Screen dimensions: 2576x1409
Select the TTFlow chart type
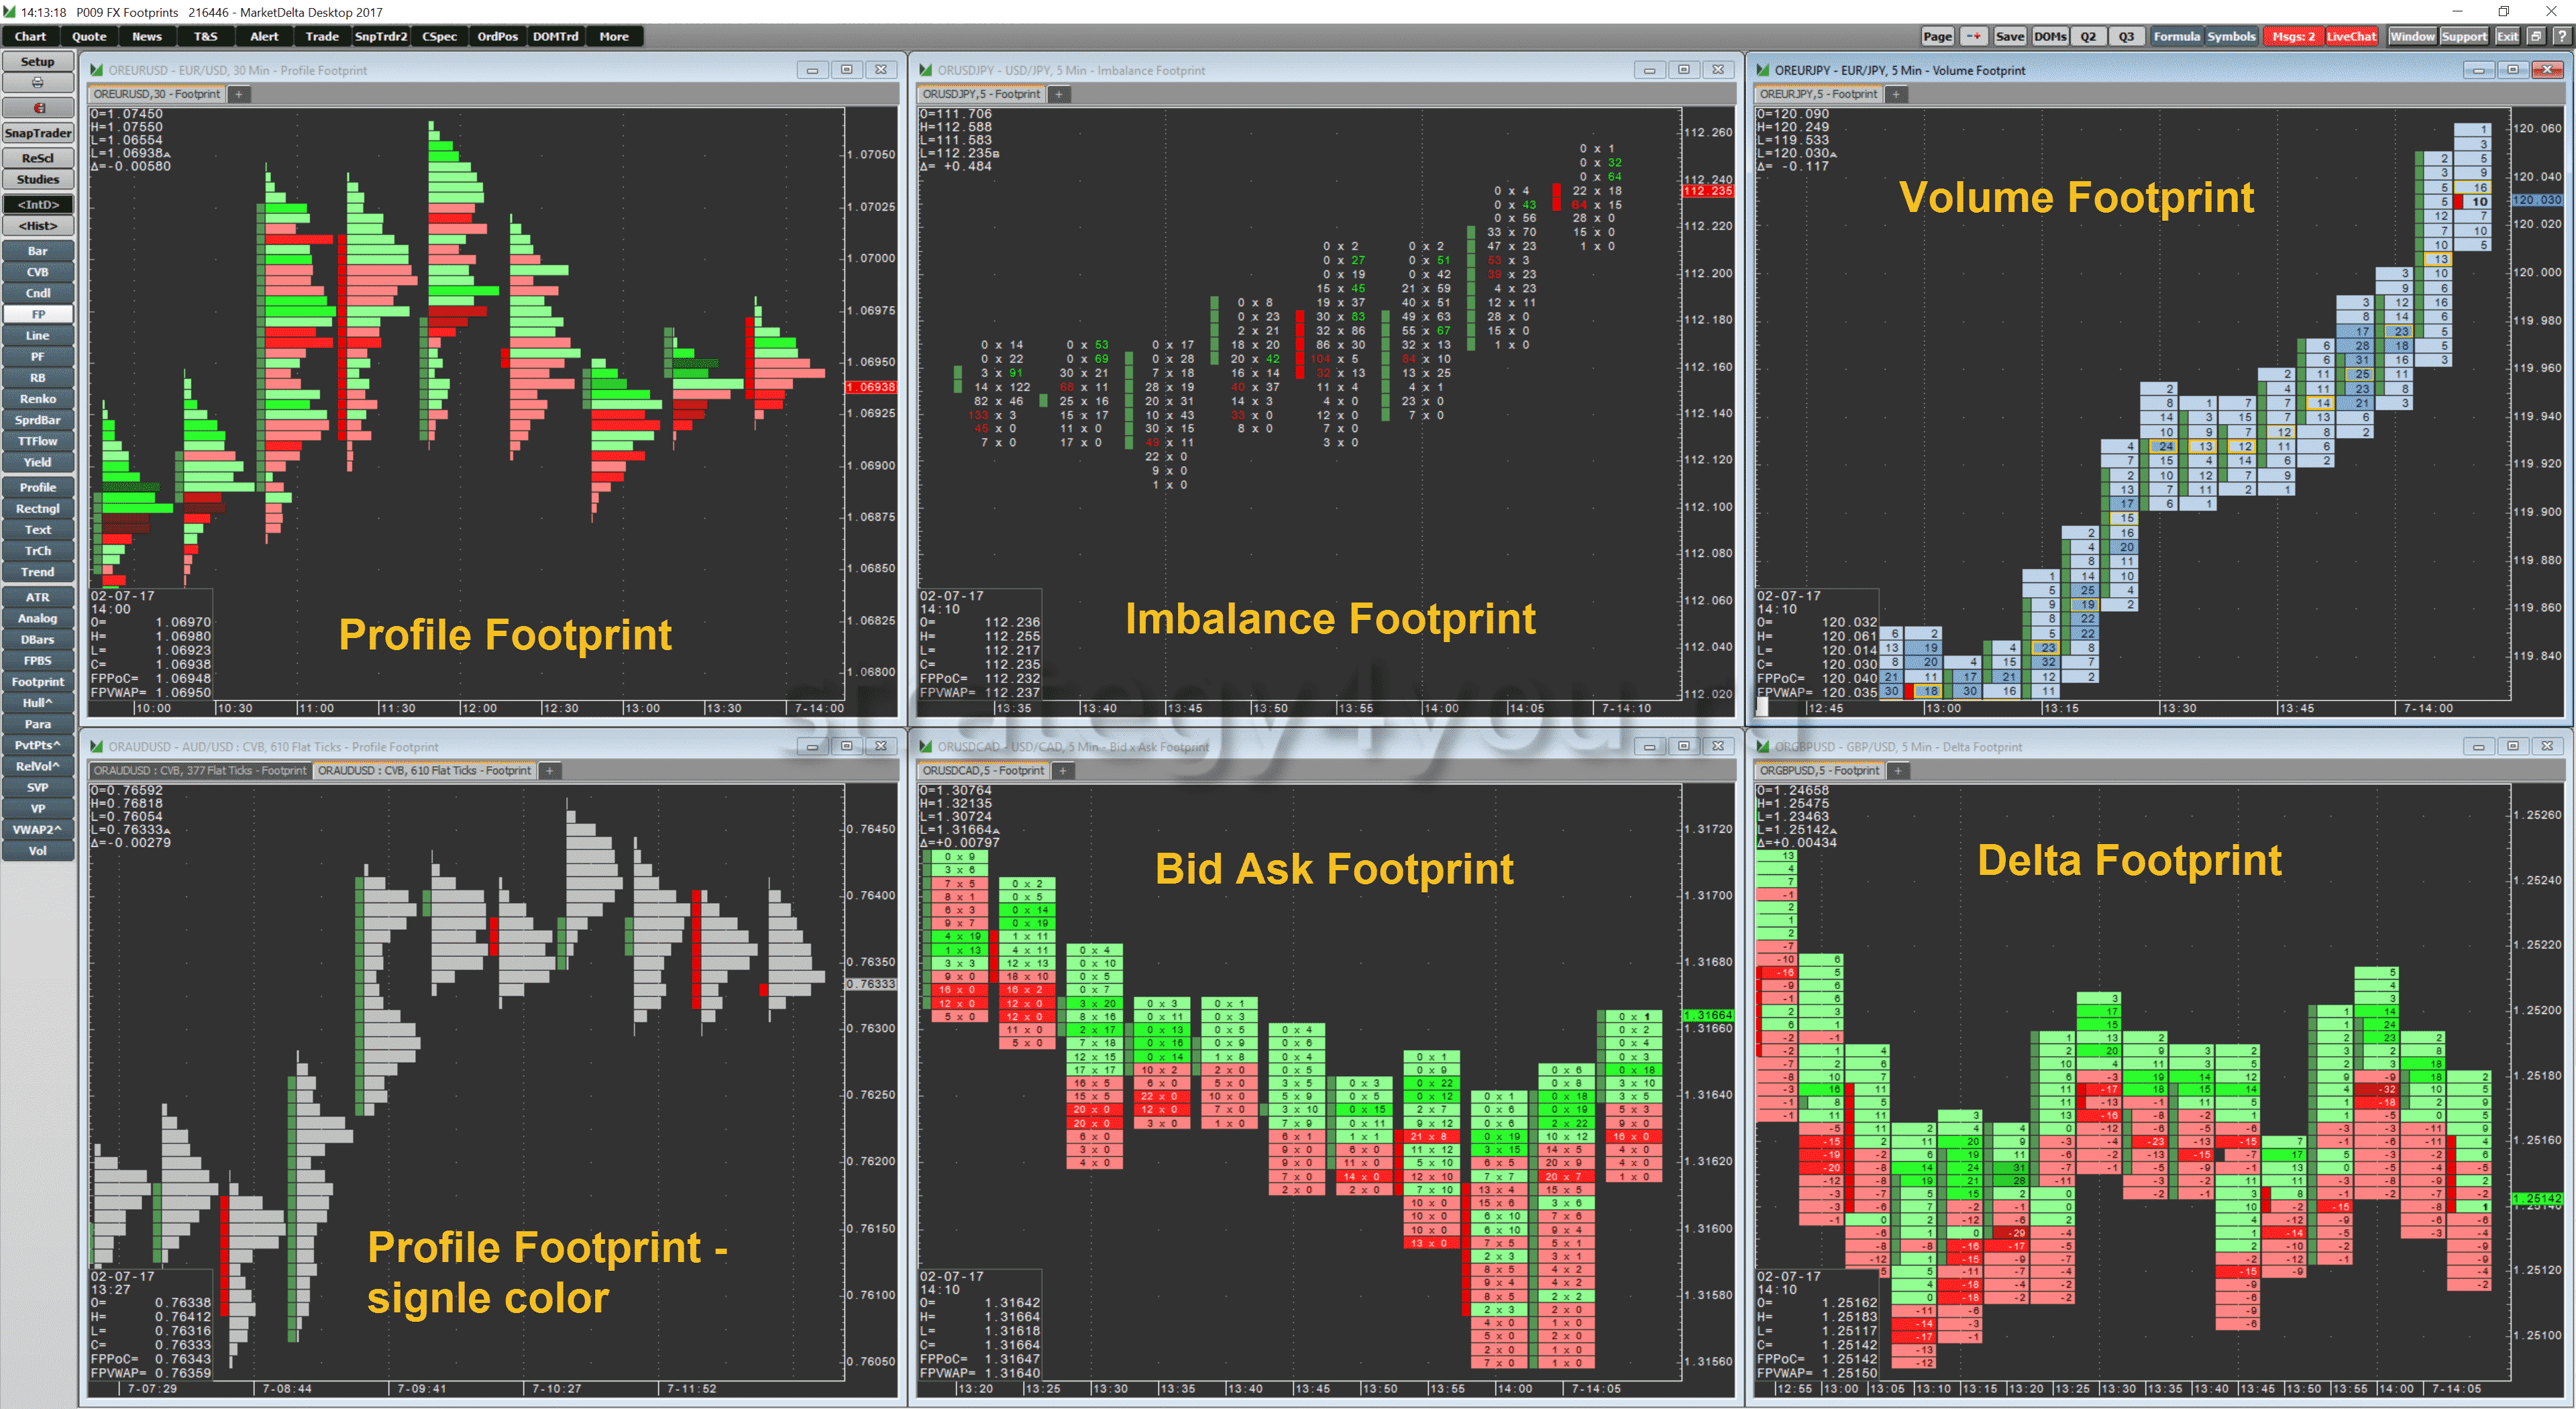coord(38,441)
